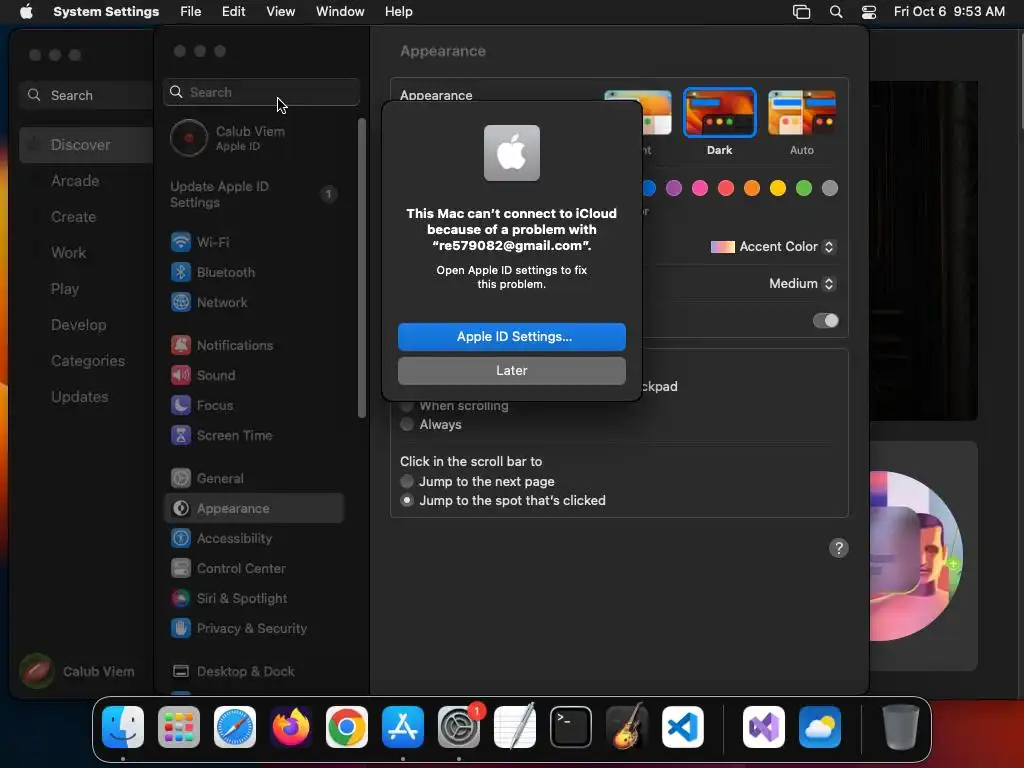Viewport: 1024px width, 768px height.
Task: Open the Trash in the Dock
Action: tap(901, 727)
